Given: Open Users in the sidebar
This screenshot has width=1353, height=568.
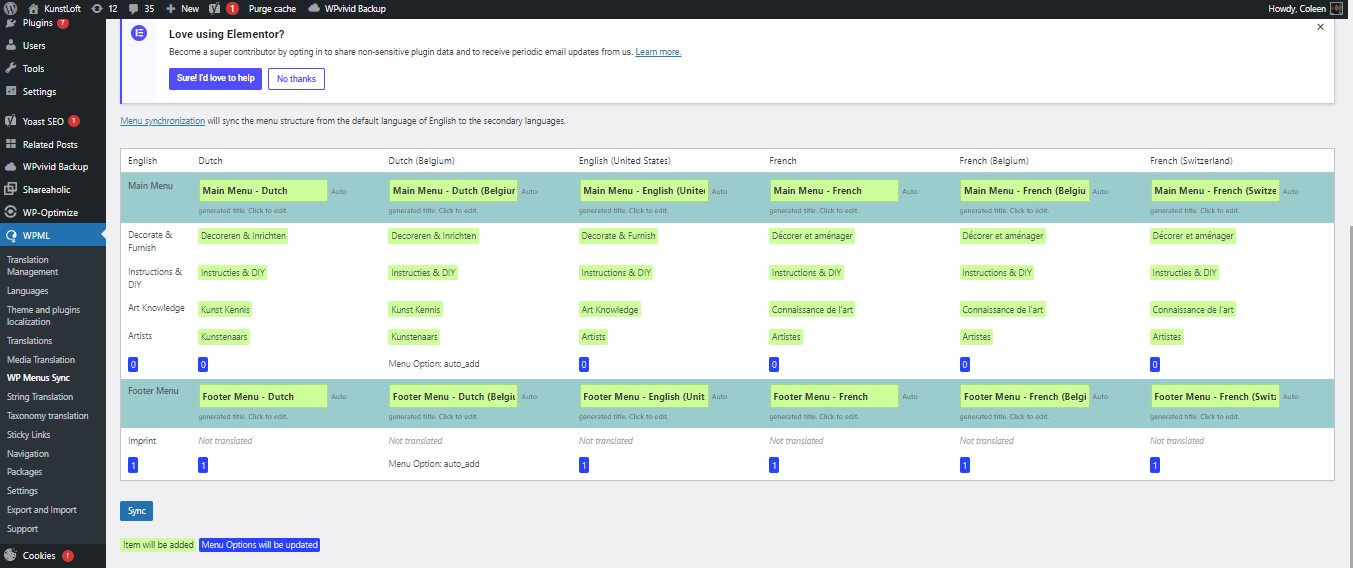Looking at the screenshot, I should pyautogui.click(x=34, y=45).
